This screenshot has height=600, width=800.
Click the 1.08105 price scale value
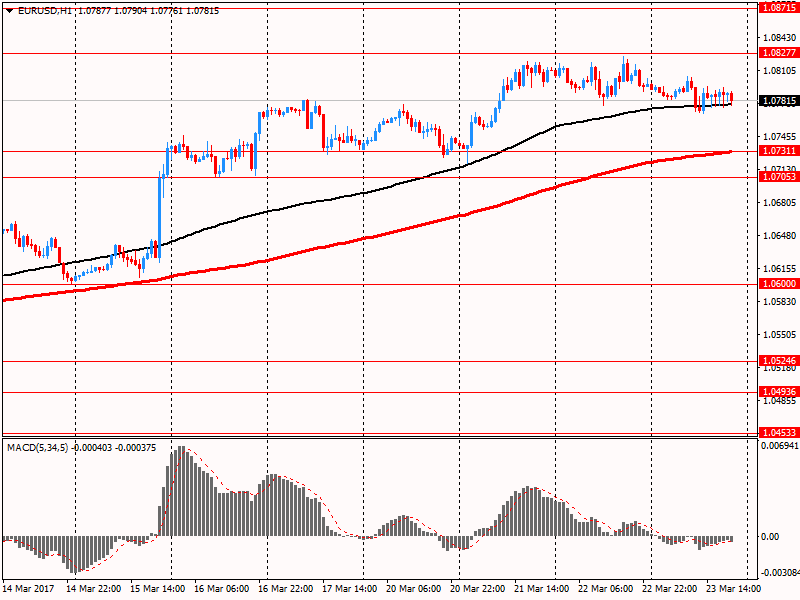(779, 70)
